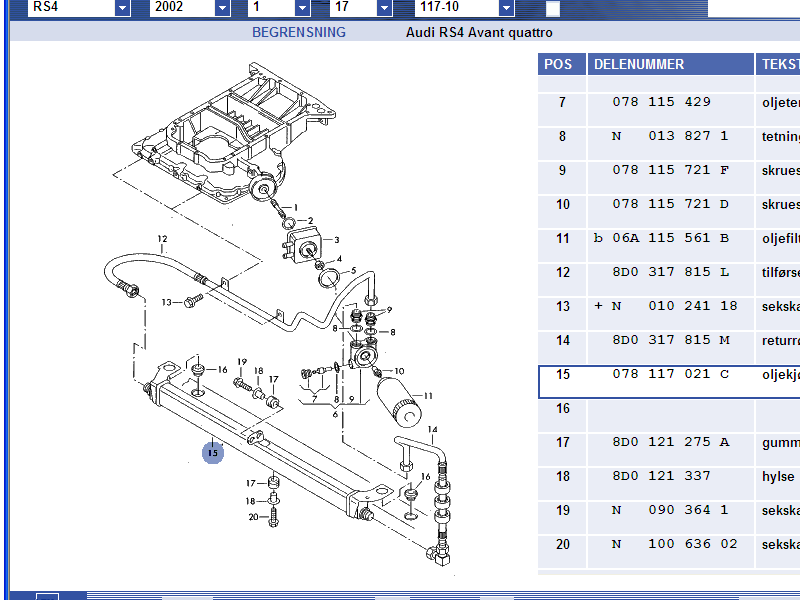The height and width of the screenshot is (600, 800).
Task: Click callout number 12 on the diagram
Action: 161,239
